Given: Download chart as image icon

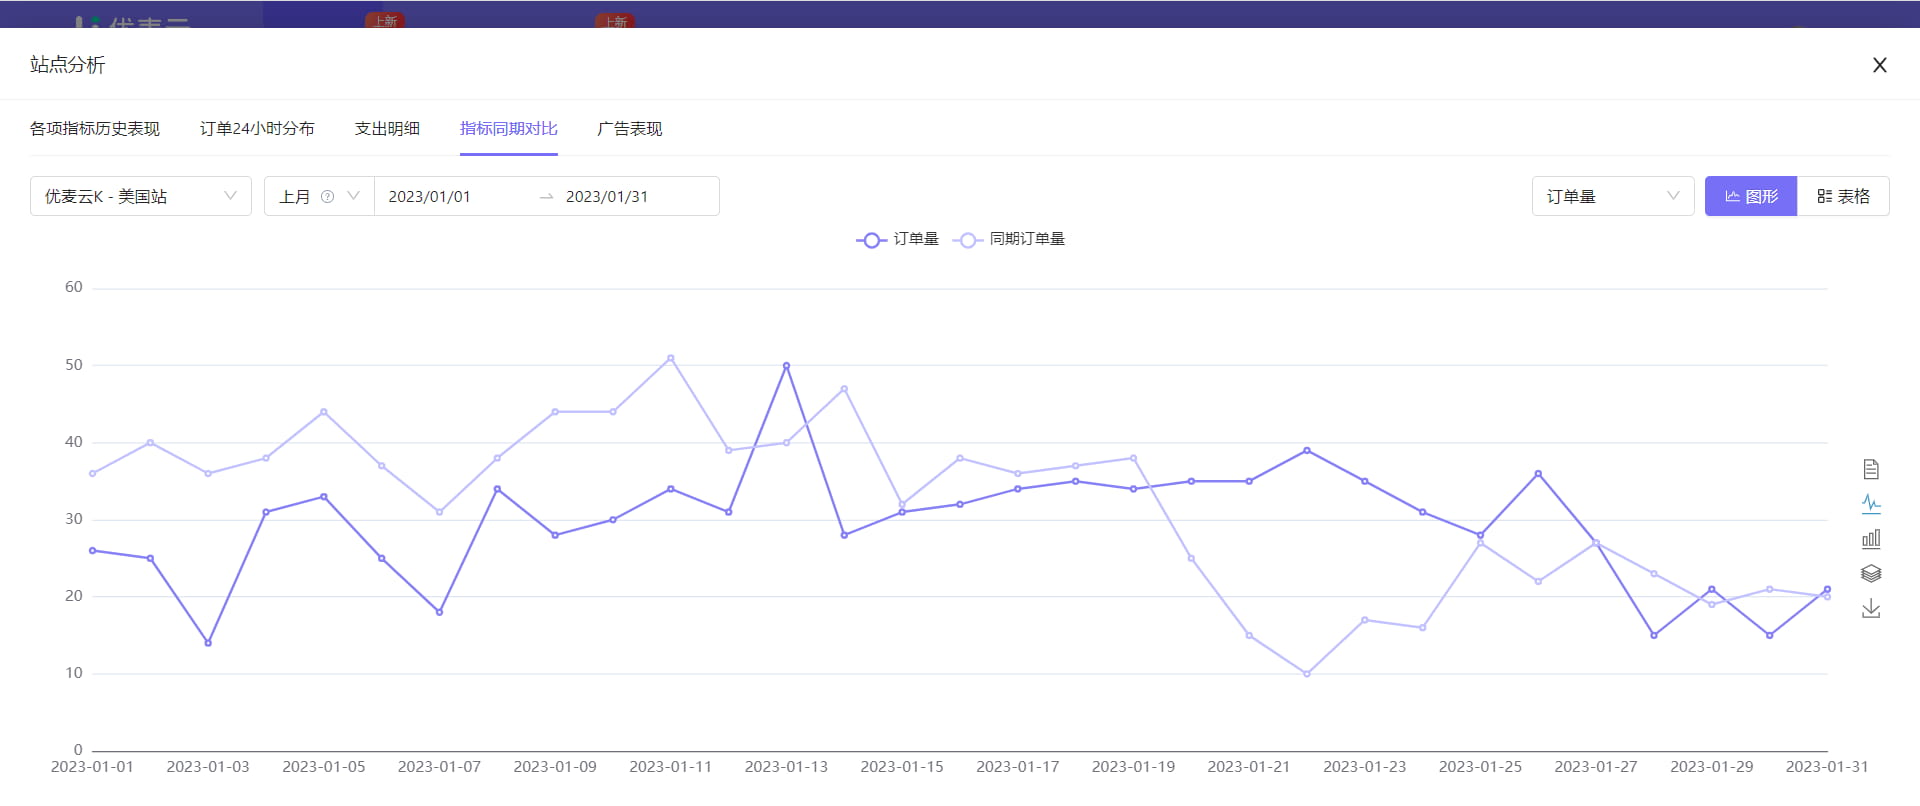Looking at the screenshot, I should (1871, 609).
